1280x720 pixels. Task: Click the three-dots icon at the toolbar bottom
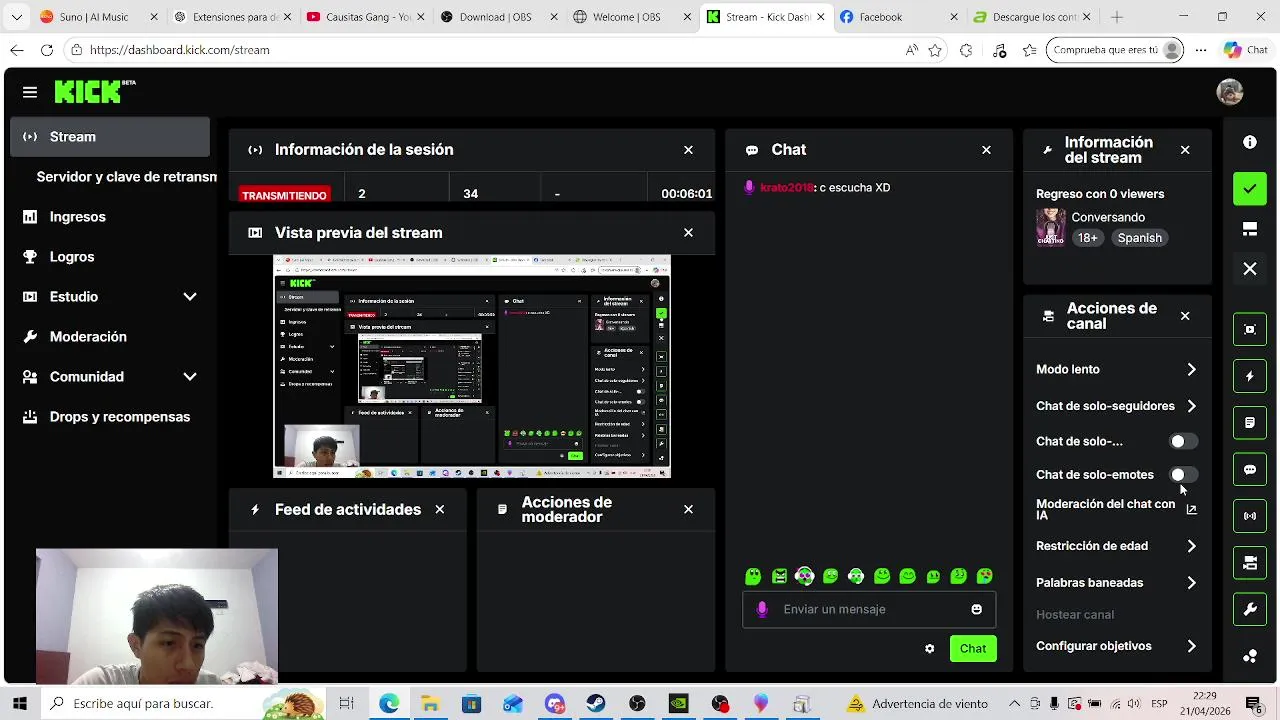pyautogui.click(x=1250, y=656)
